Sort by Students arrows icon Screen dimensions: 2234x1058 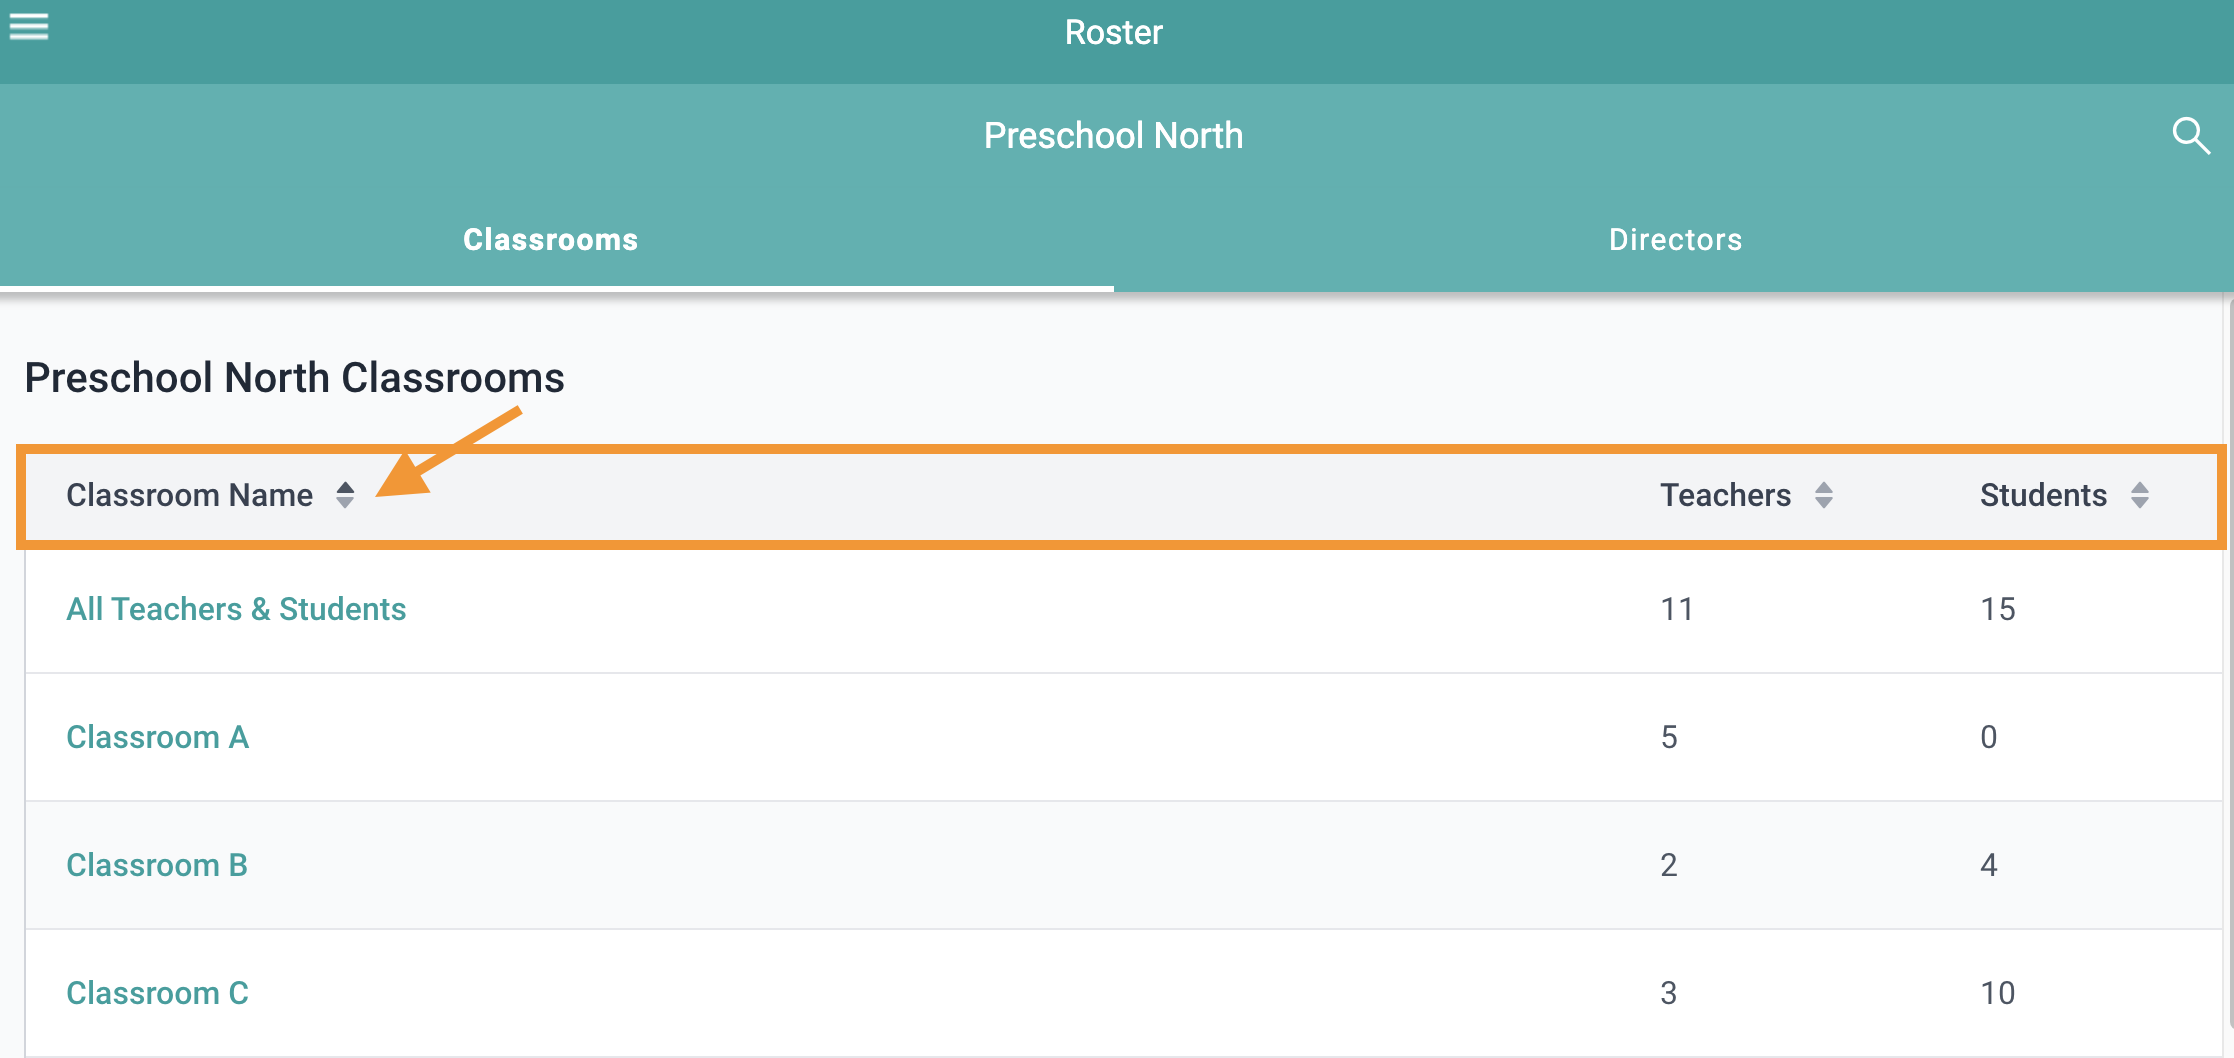pos(2140,495)
